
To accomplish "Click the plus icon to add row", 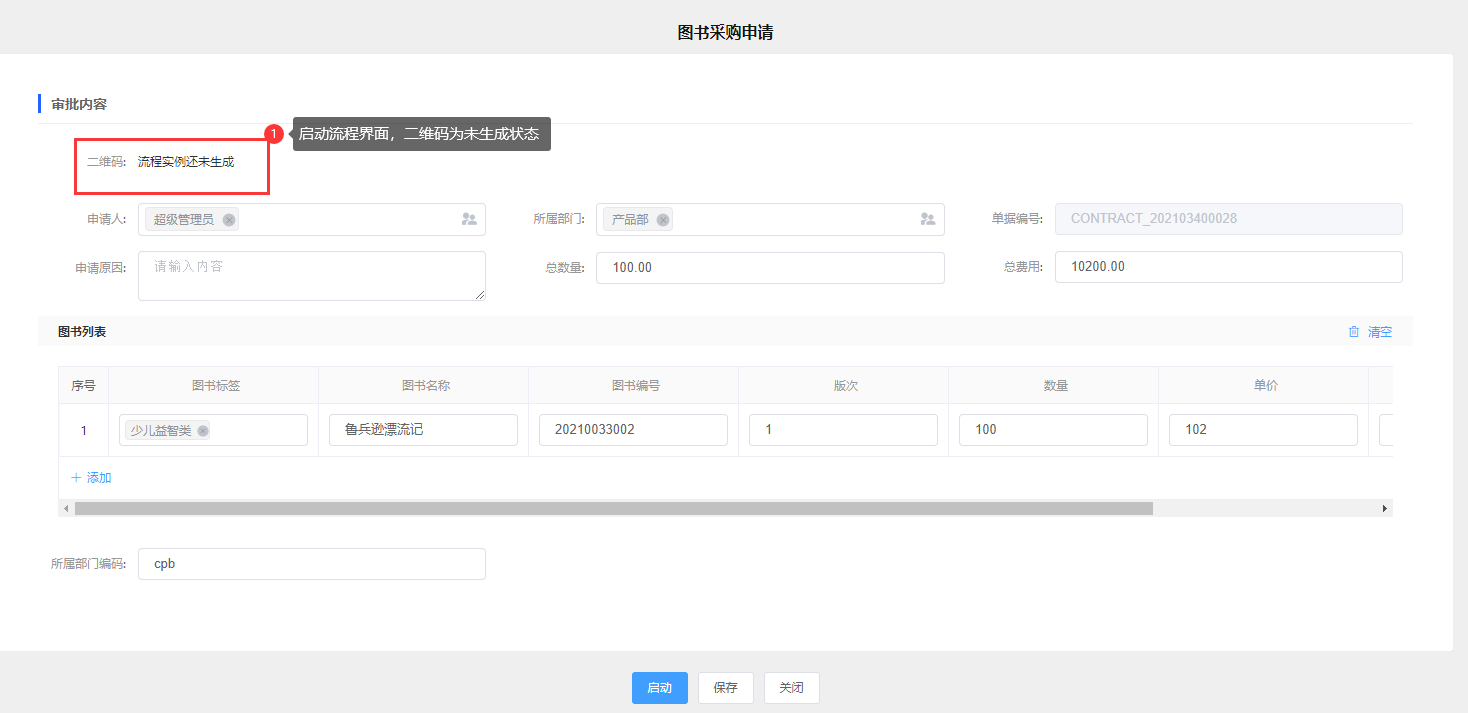I will (x=76, y=478).
